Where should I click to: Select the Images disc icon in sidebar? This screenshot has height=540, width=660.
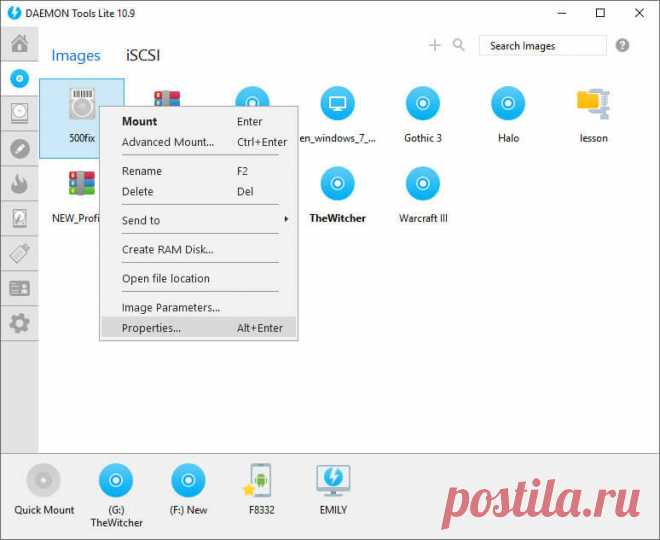pyautogui.click(x=19, y=78)
